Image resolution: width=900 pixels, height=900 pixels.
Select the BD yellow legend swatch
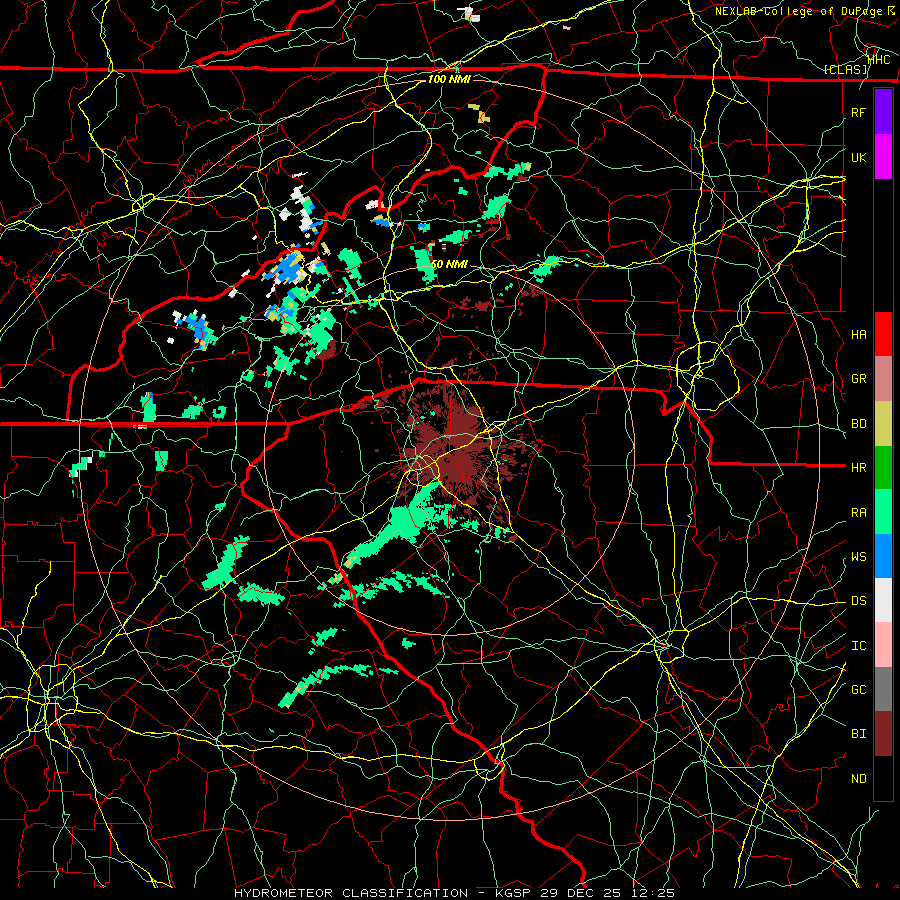click(883, 424)
